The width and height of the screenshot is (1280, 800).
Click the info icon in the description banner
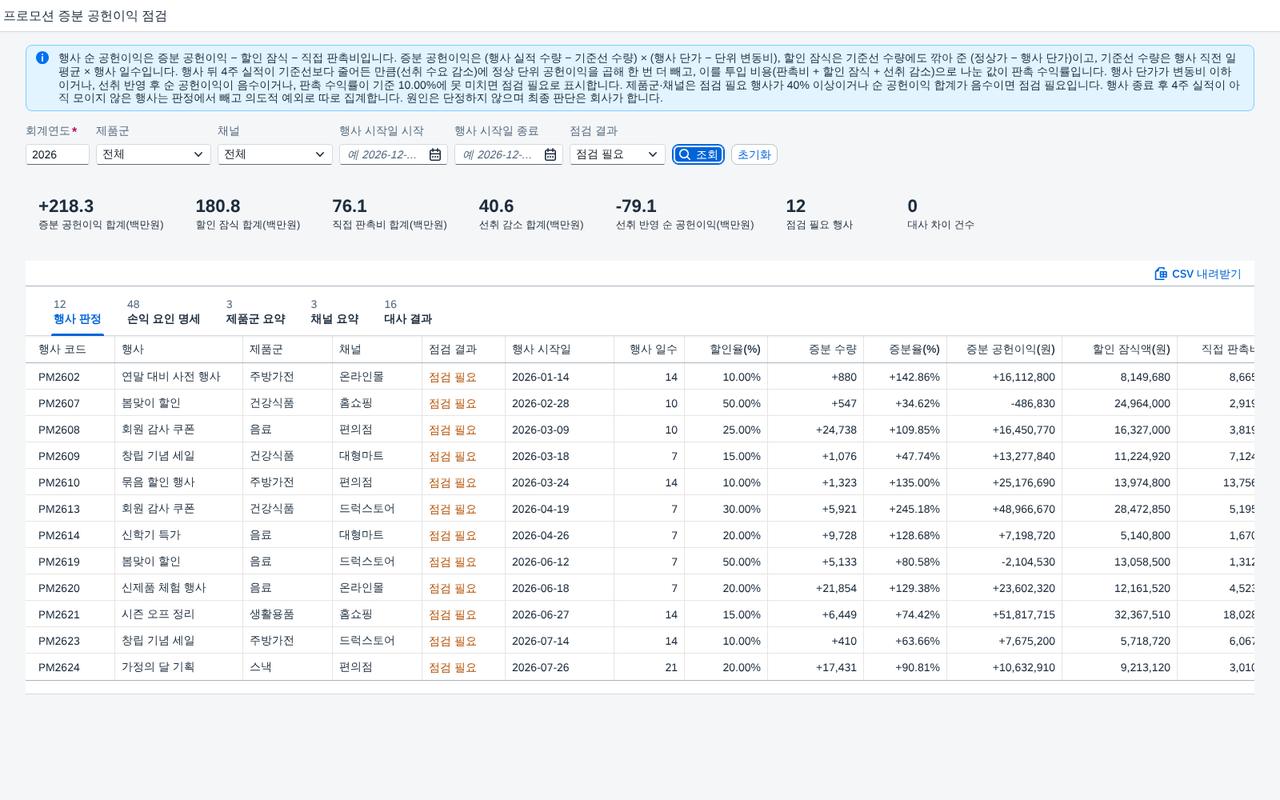pyautogui.click(x=42, y=58)
